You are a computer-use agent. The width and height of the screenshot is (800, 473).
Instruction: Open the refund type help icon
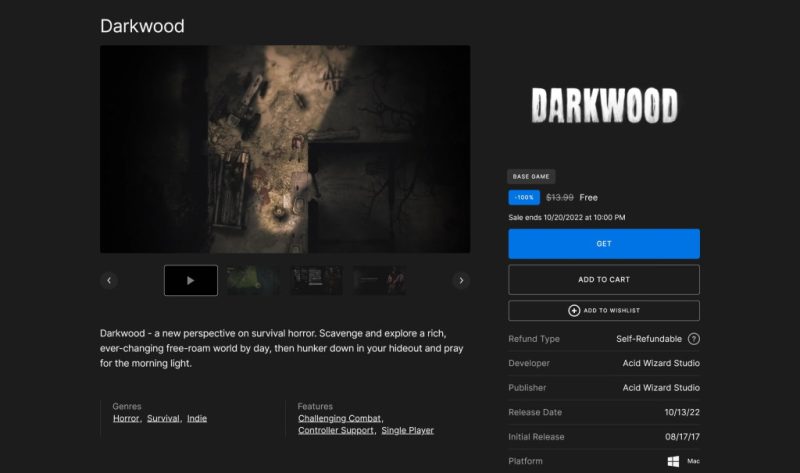point(693,339)
